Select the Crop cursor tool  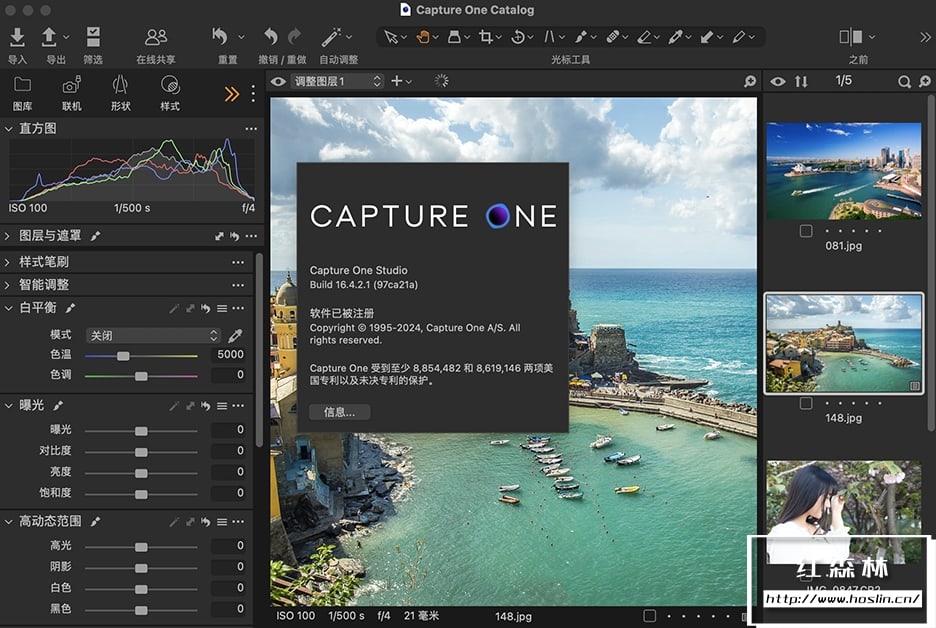click(x=486, y=37)
